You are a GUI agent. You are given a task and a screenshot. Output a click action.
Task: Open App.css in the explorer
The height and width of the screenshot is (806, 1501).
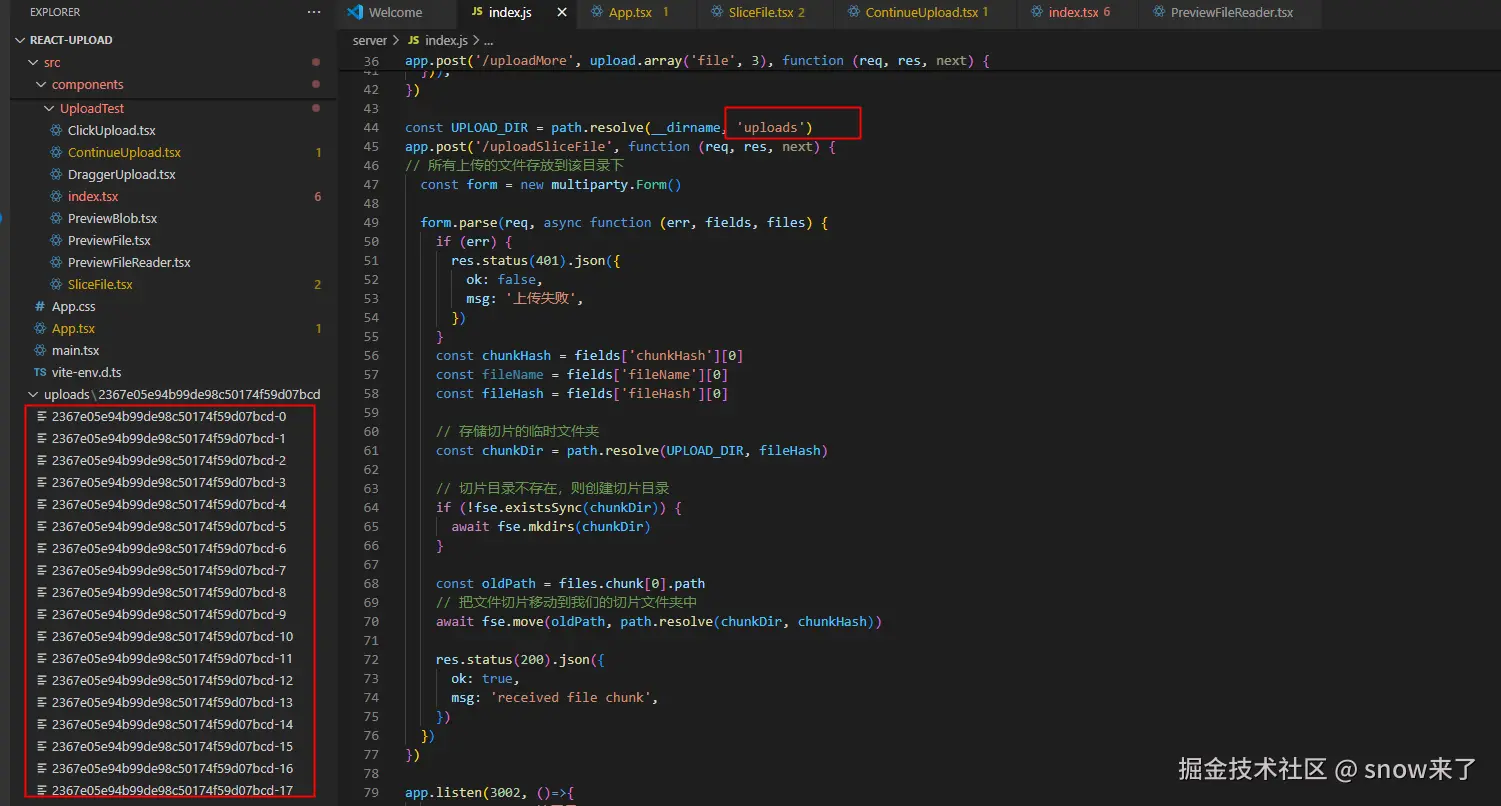pyautogui.click(x=73, y=306)
